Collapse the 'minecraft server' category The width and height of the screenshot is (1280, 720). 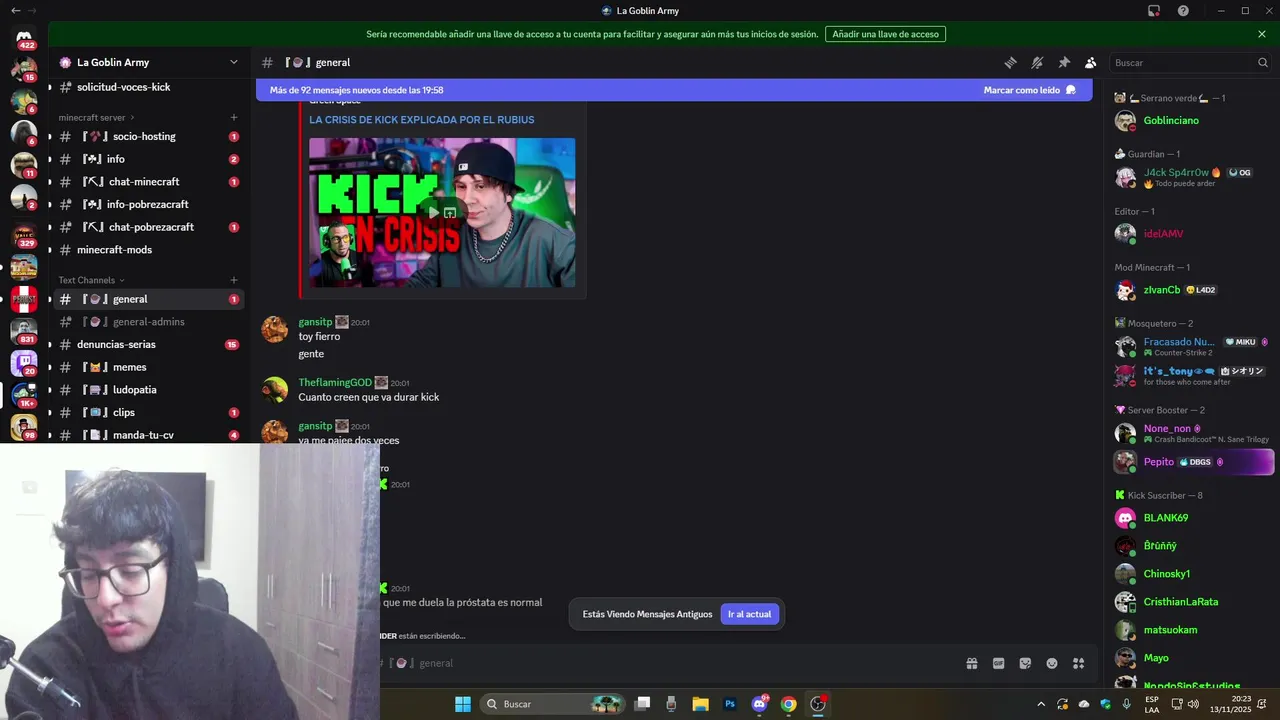tap(96, 118)
